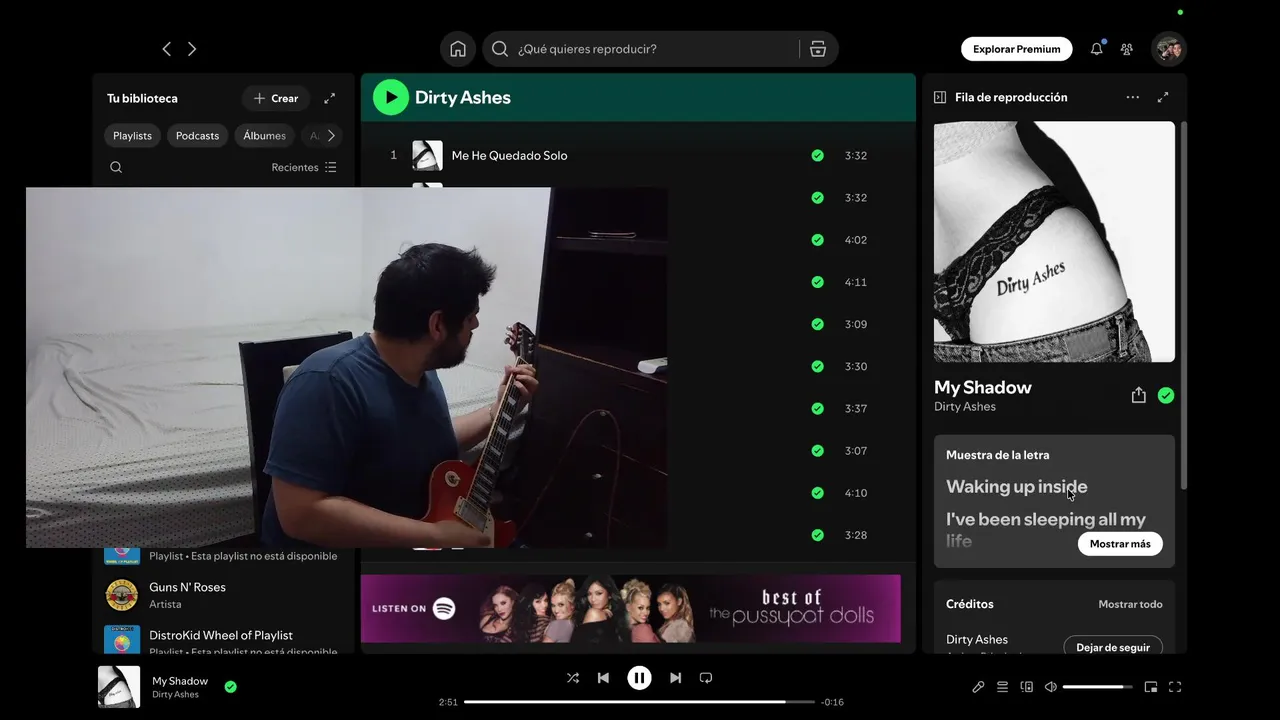Image resolution: width=1280 pixels, height=720 pixels.
Task: Toggle saved check on 3:09 track
Action: tap(818, 324)
